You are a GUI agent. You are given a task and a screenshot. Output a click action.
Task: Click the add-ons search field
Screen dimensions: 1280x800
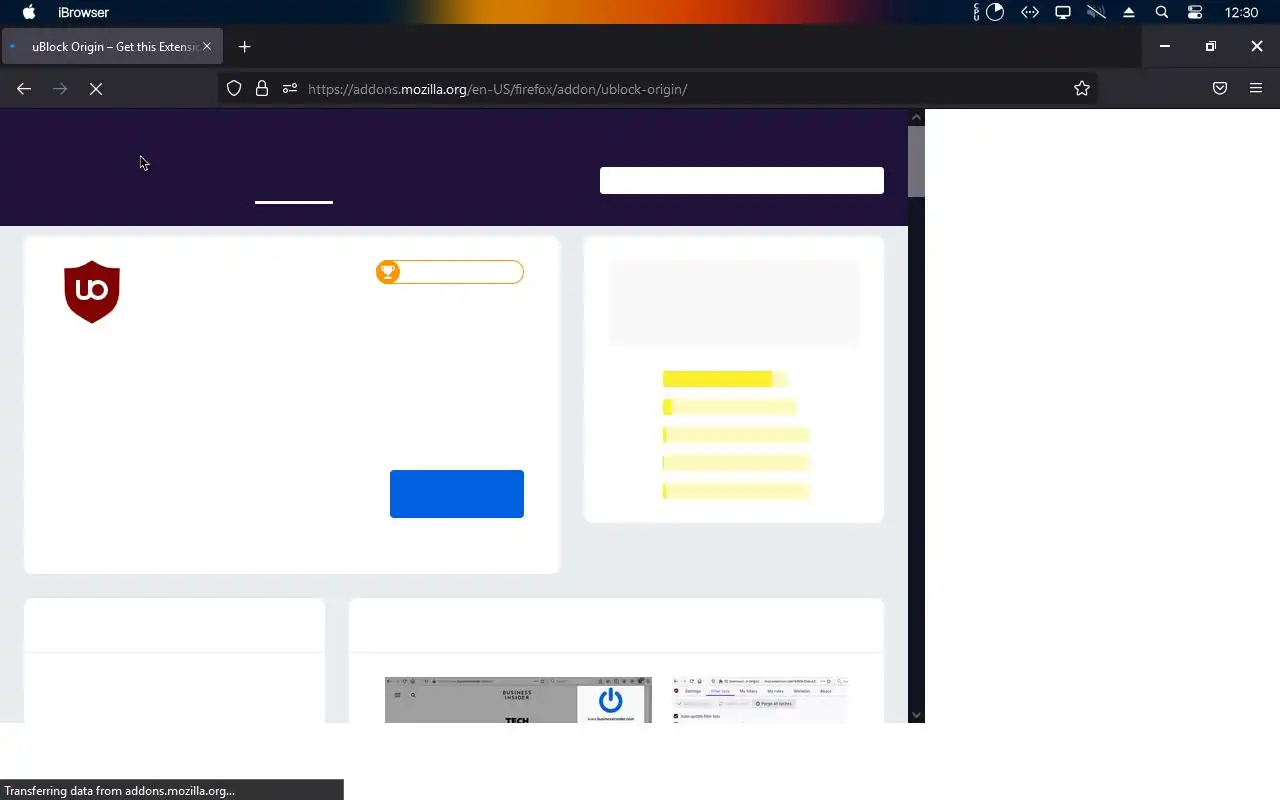click(x=742, y=180)
